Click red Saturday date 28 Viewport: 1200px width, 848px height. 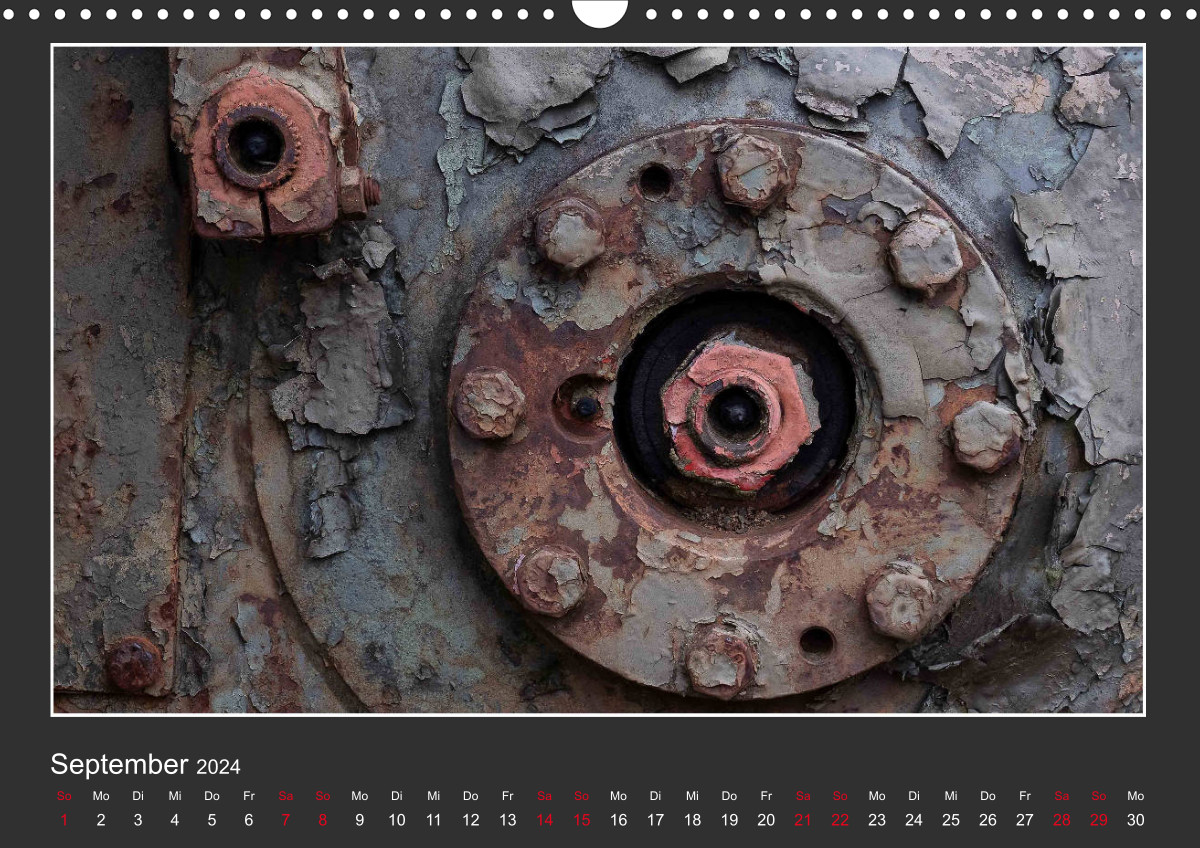(x=1062, y=820)
